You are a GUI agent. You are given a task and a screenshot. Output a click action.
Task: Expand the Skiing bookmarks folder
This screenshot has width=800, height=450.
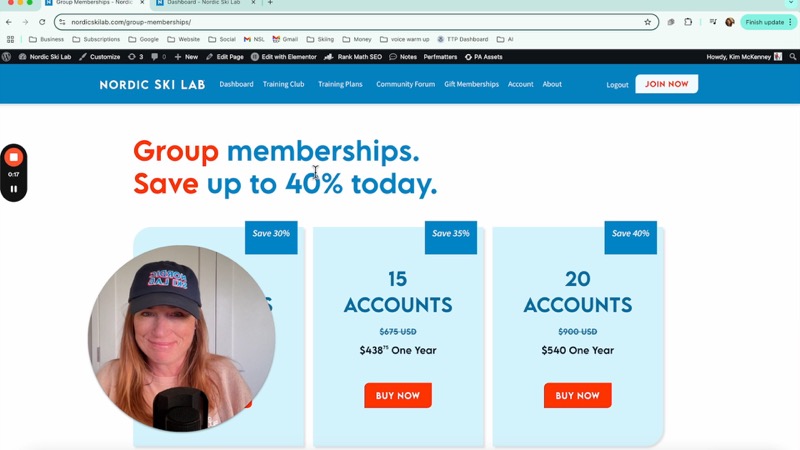click(x=320, y=39)
